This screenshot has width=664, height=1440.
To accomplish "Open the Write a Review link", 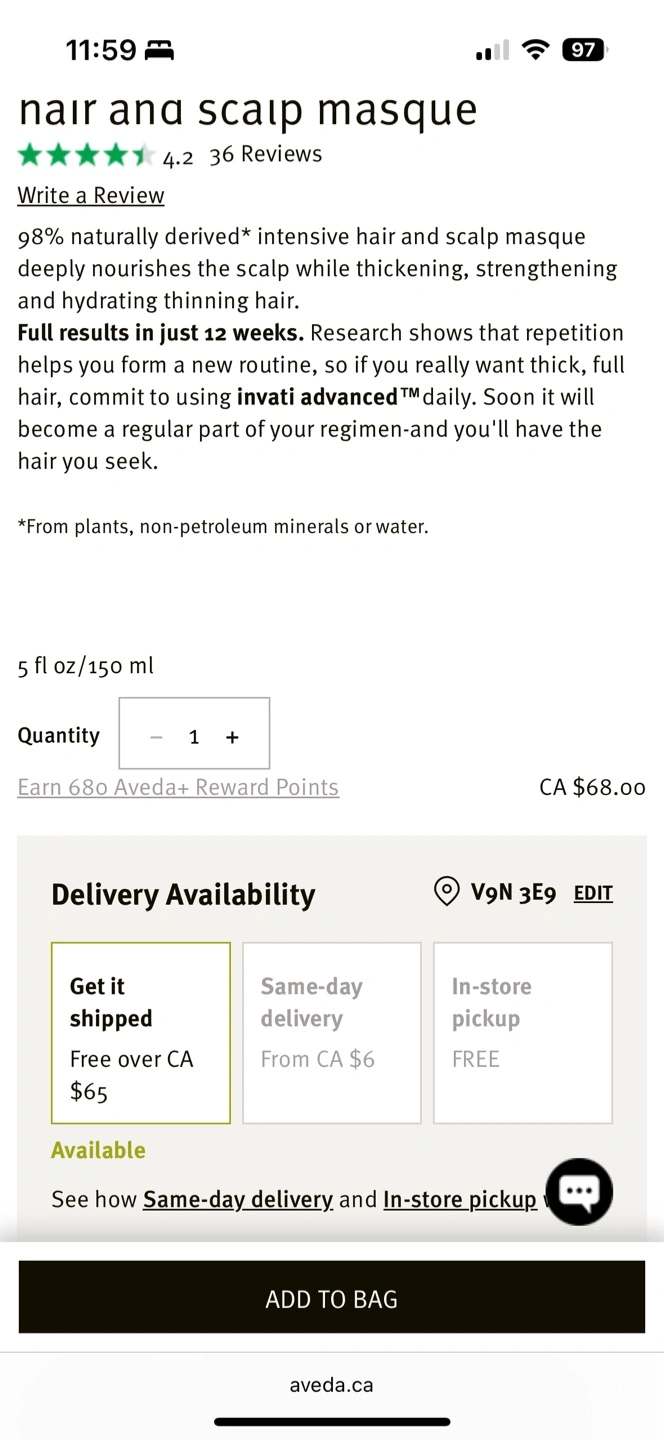I will point(91,196).
